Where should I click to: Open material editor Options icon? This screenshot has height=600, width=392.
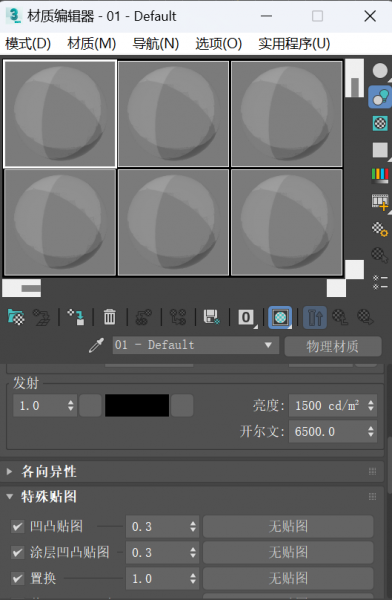click(380, 229)
